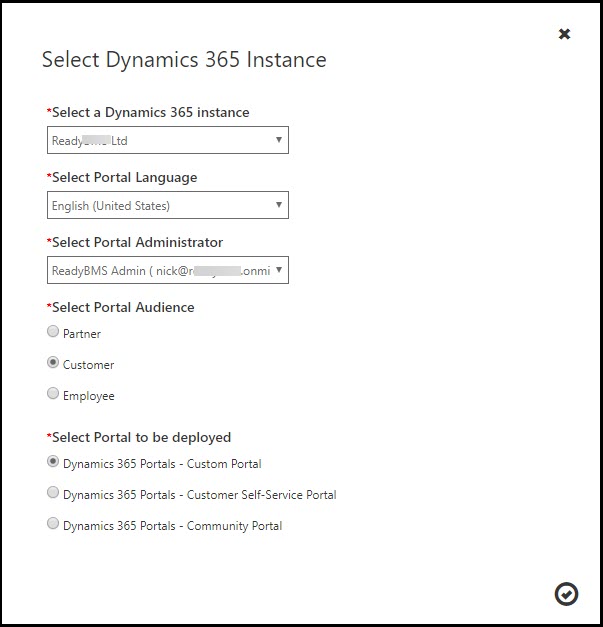This screenshot has height=627, width=603.
Task: Open the Portal Language dropdown
Action: (168, 205)
